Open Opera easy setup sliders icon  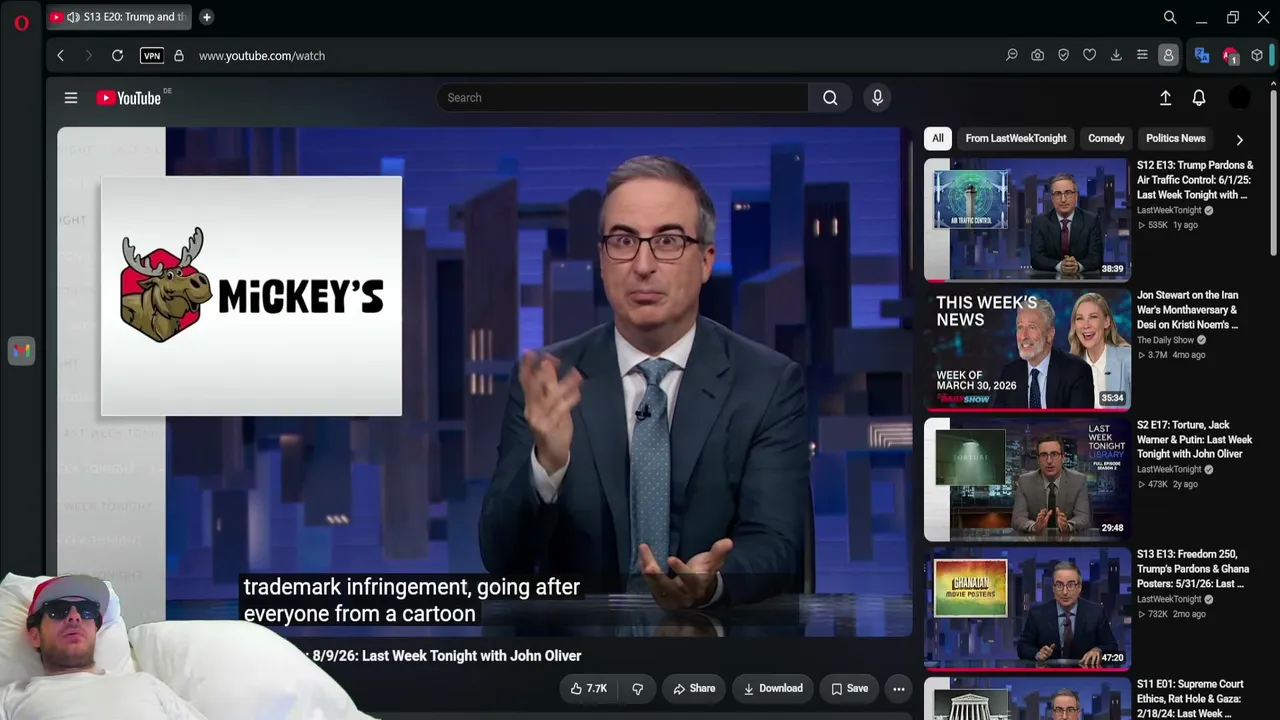1142,56
